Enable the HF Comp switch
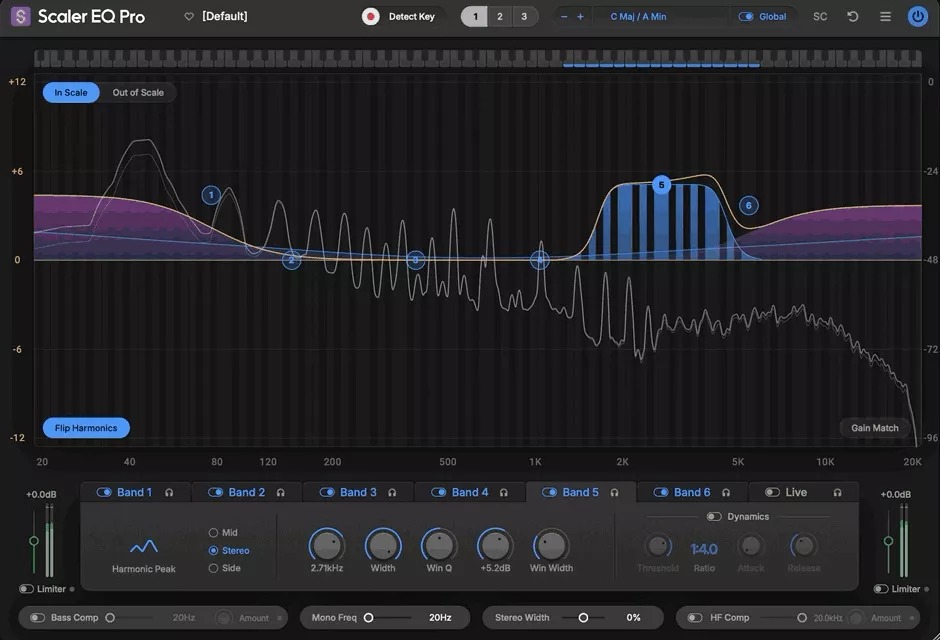 (x=695, y=618)
